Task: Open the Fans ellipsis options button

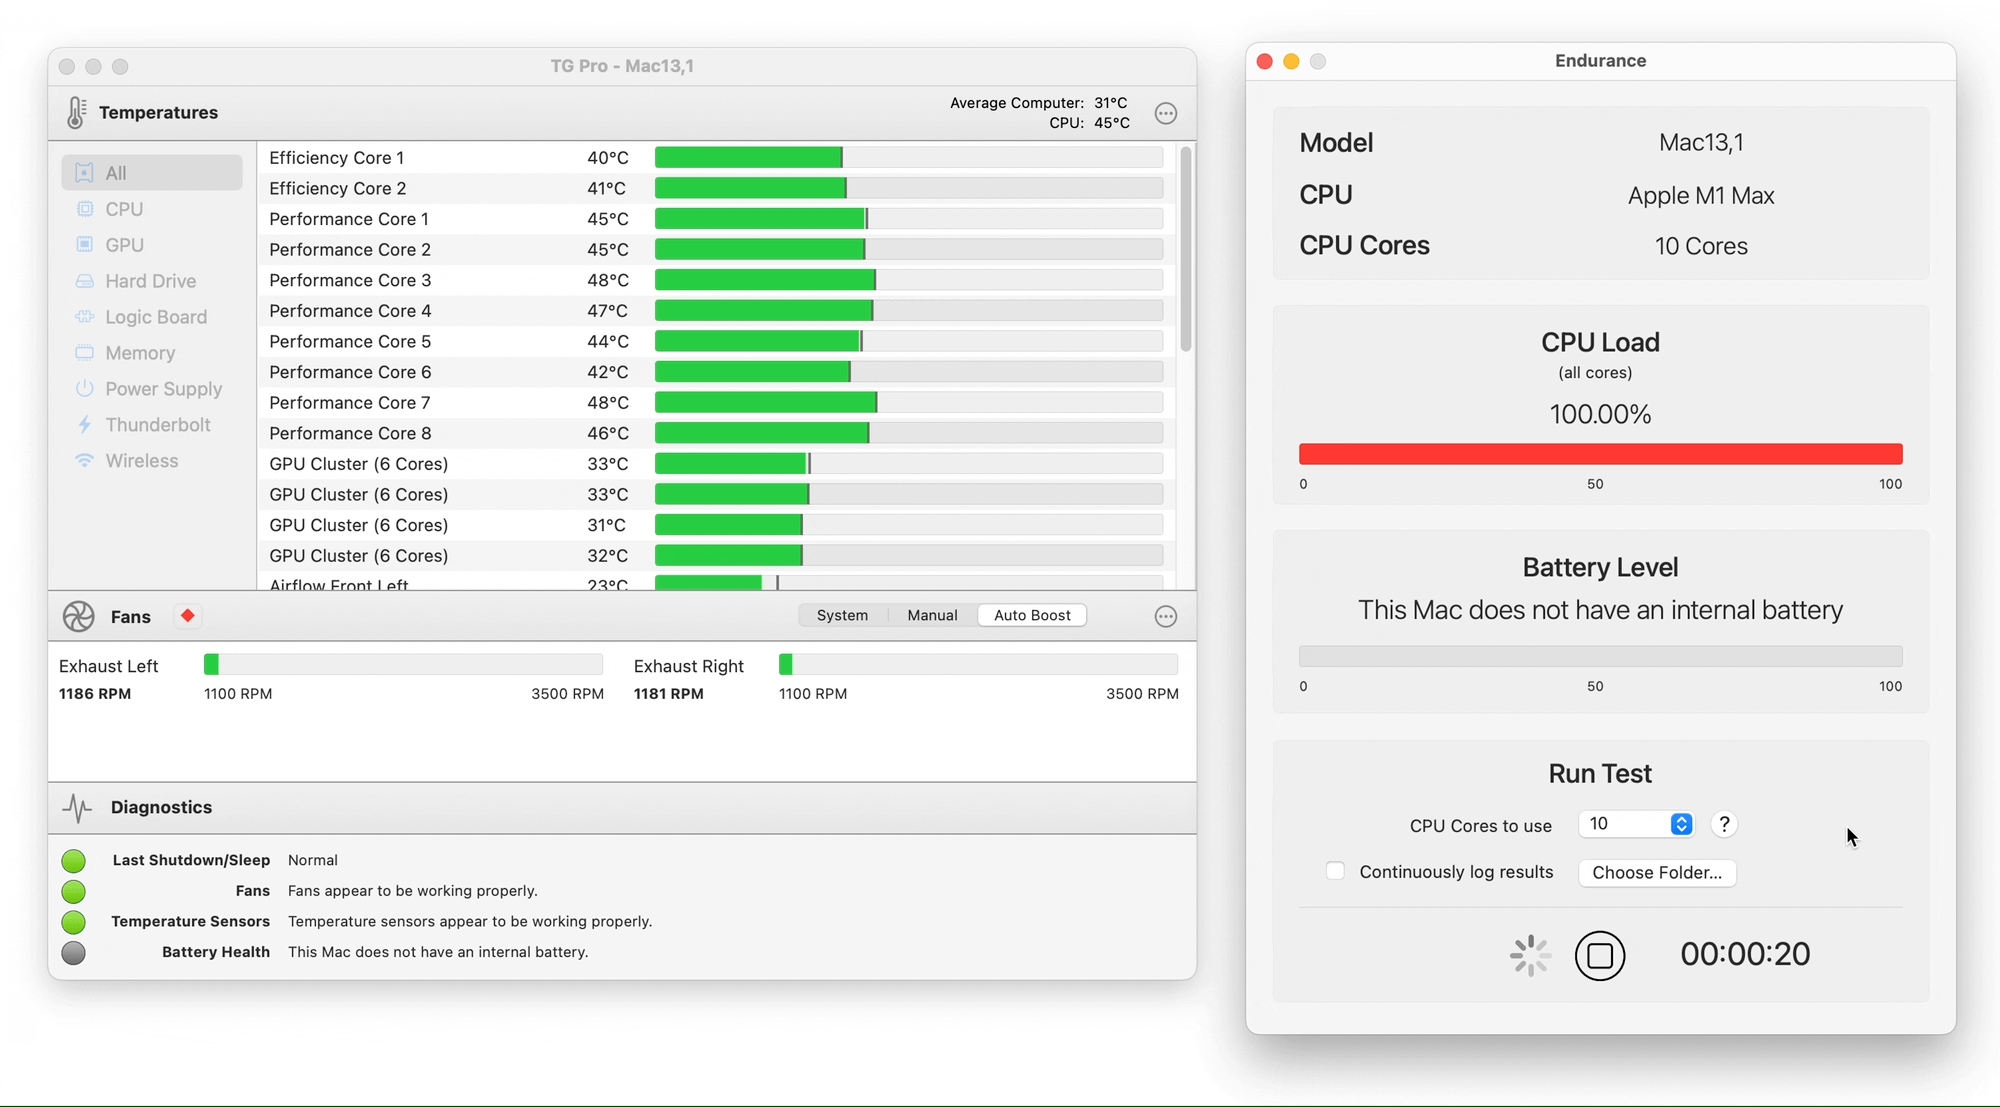Action: [x=1165, y=616]
